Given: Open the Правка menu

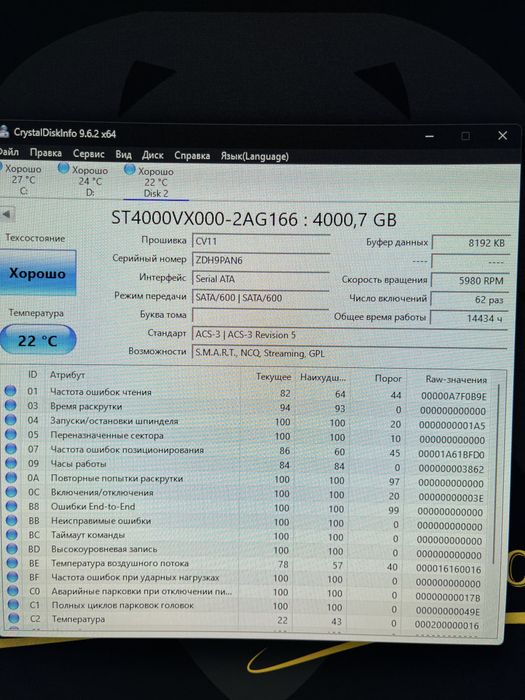Looking at the screenshot, I should point(46,153).
